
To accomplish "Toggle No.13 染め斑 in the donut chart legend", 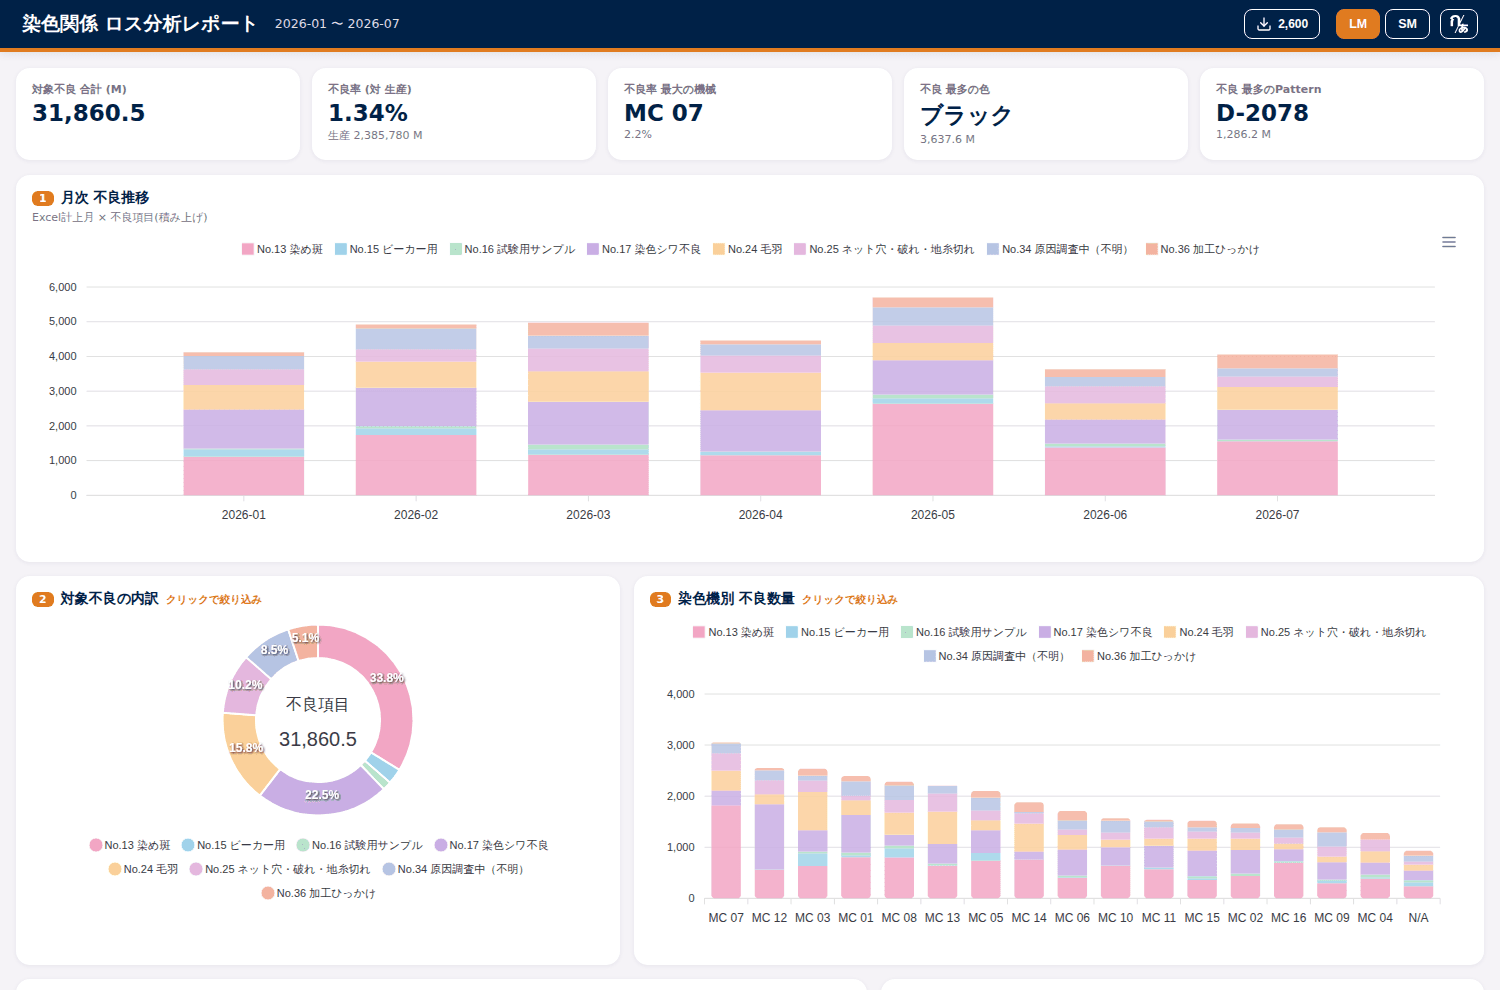I will point(130,845).
